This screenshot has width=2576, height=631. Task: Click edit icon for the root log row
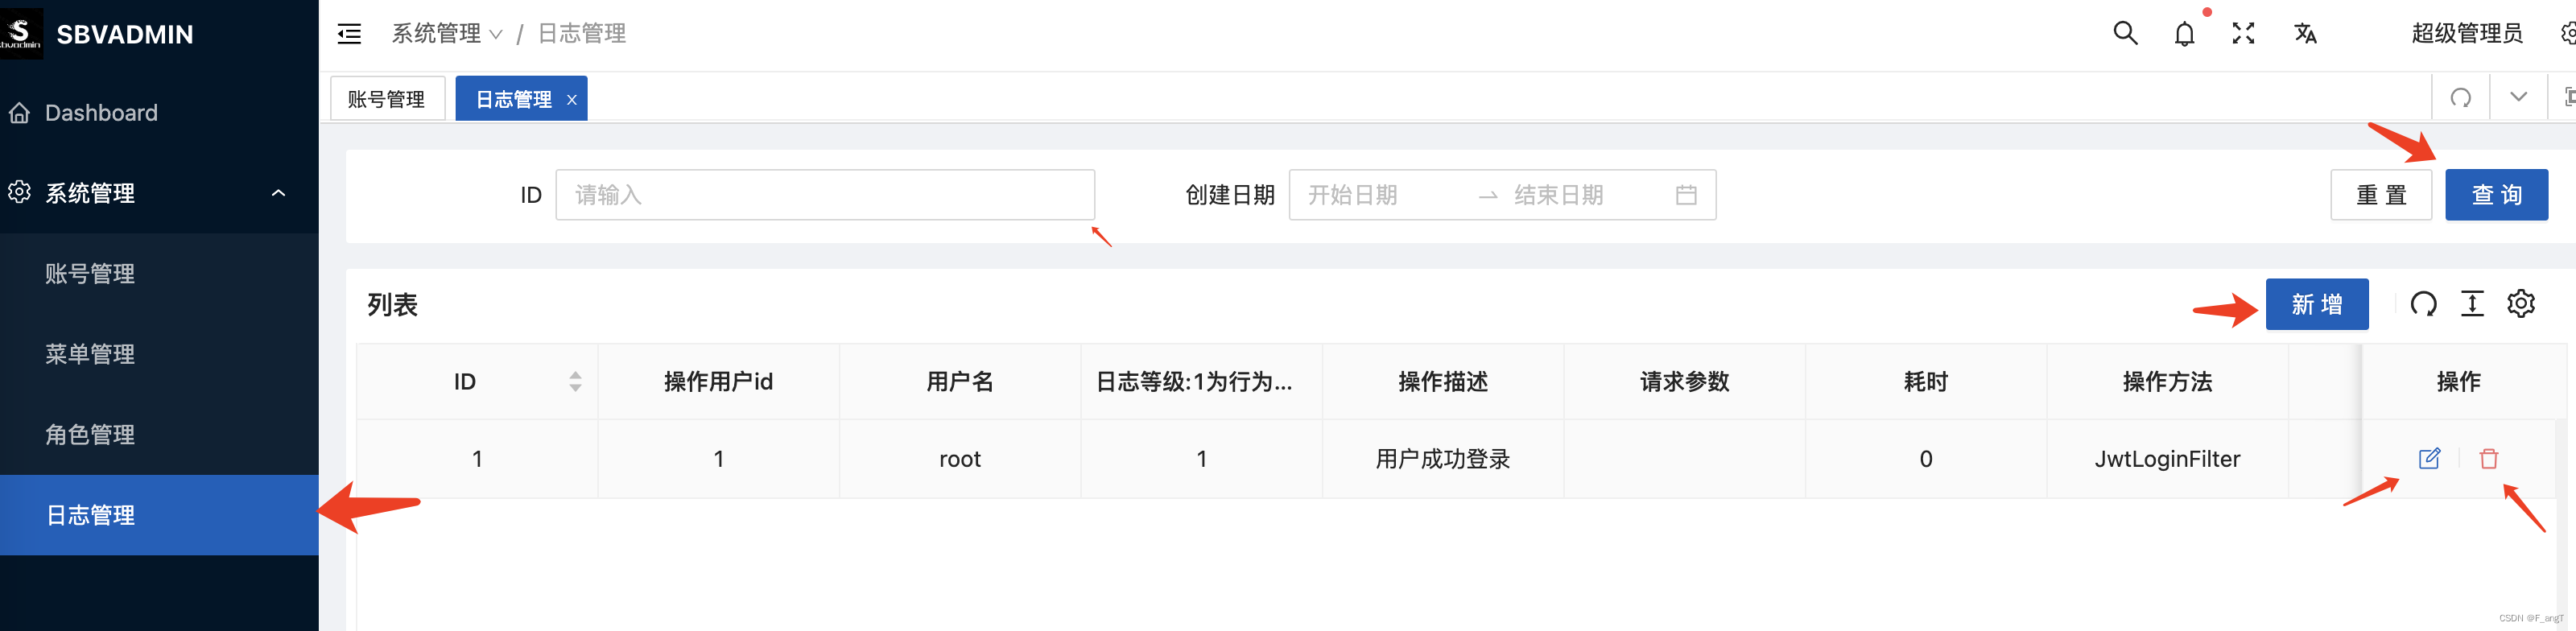pyautogui.click(x=2429, y=459)
